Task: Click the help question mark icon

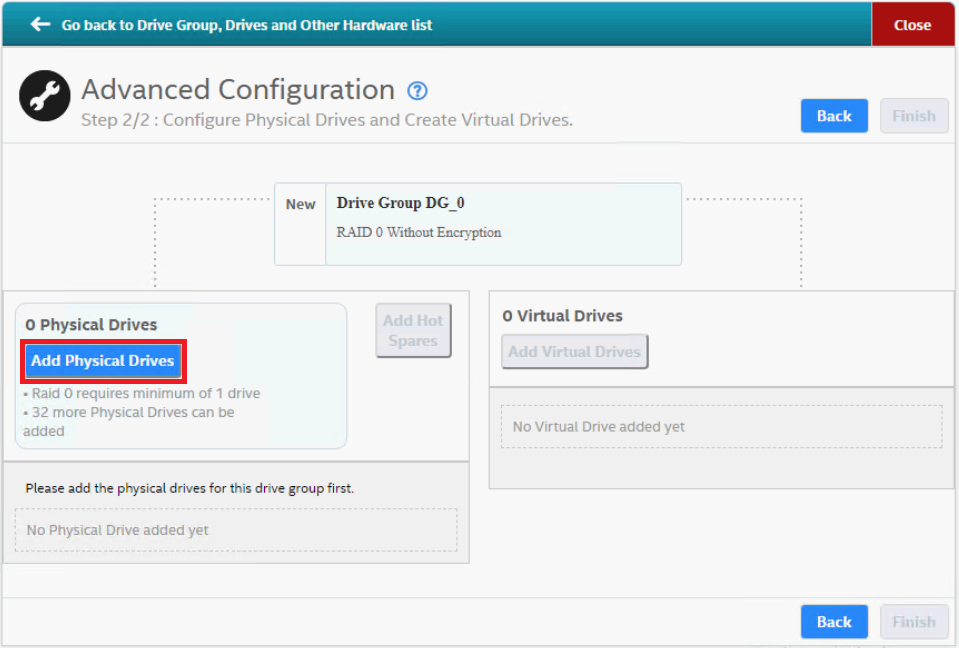Action: click(x=418, y=91)
